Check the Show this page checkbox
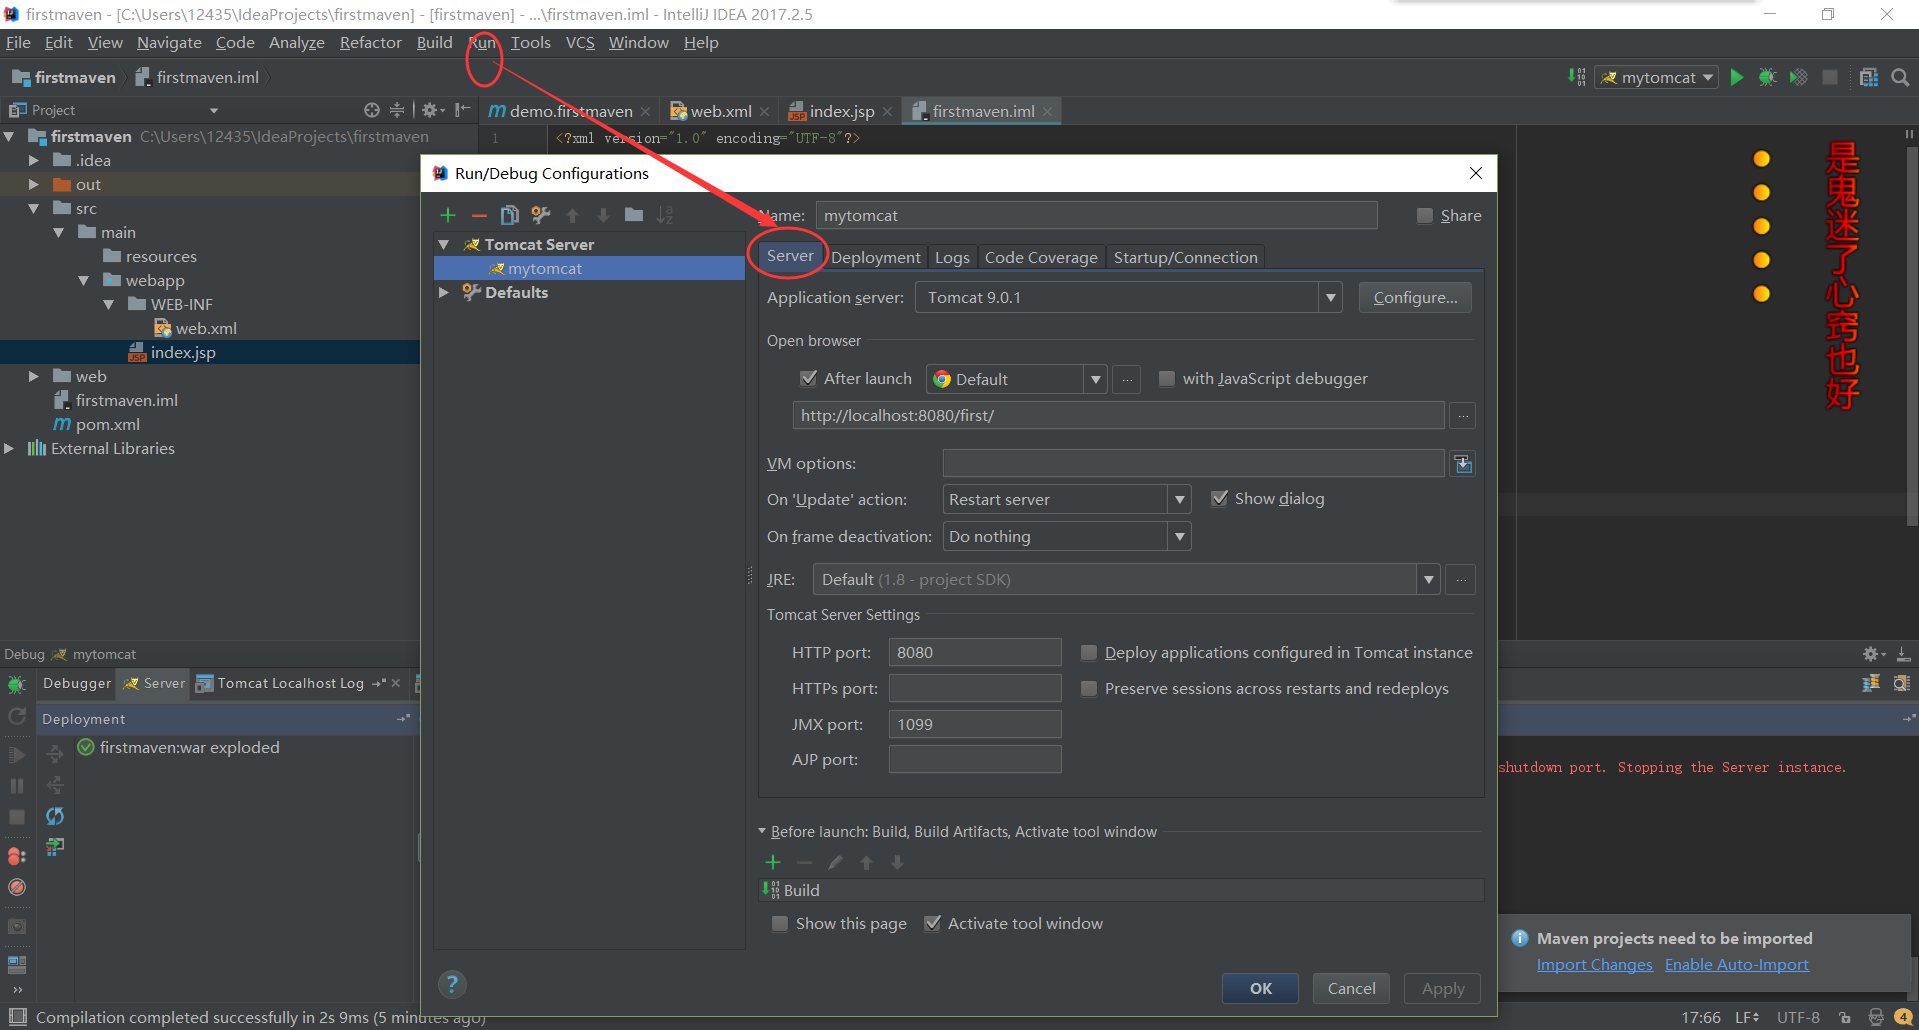The image size is (1919, 1030). click(780, 924)
